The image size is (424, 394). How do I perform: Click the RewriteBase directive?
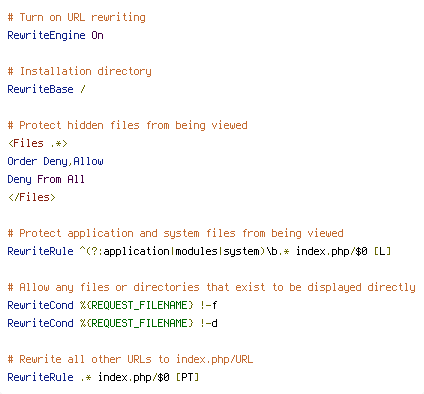pyautogui.click(x=40, y=89)
